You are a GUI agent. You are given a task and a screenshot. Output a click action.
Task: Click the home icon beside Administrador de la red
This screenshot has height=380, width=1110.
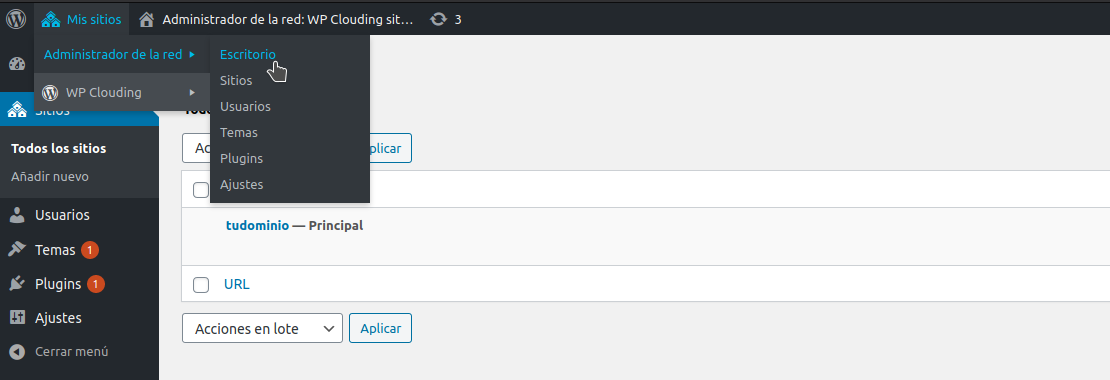pos(147,20)
